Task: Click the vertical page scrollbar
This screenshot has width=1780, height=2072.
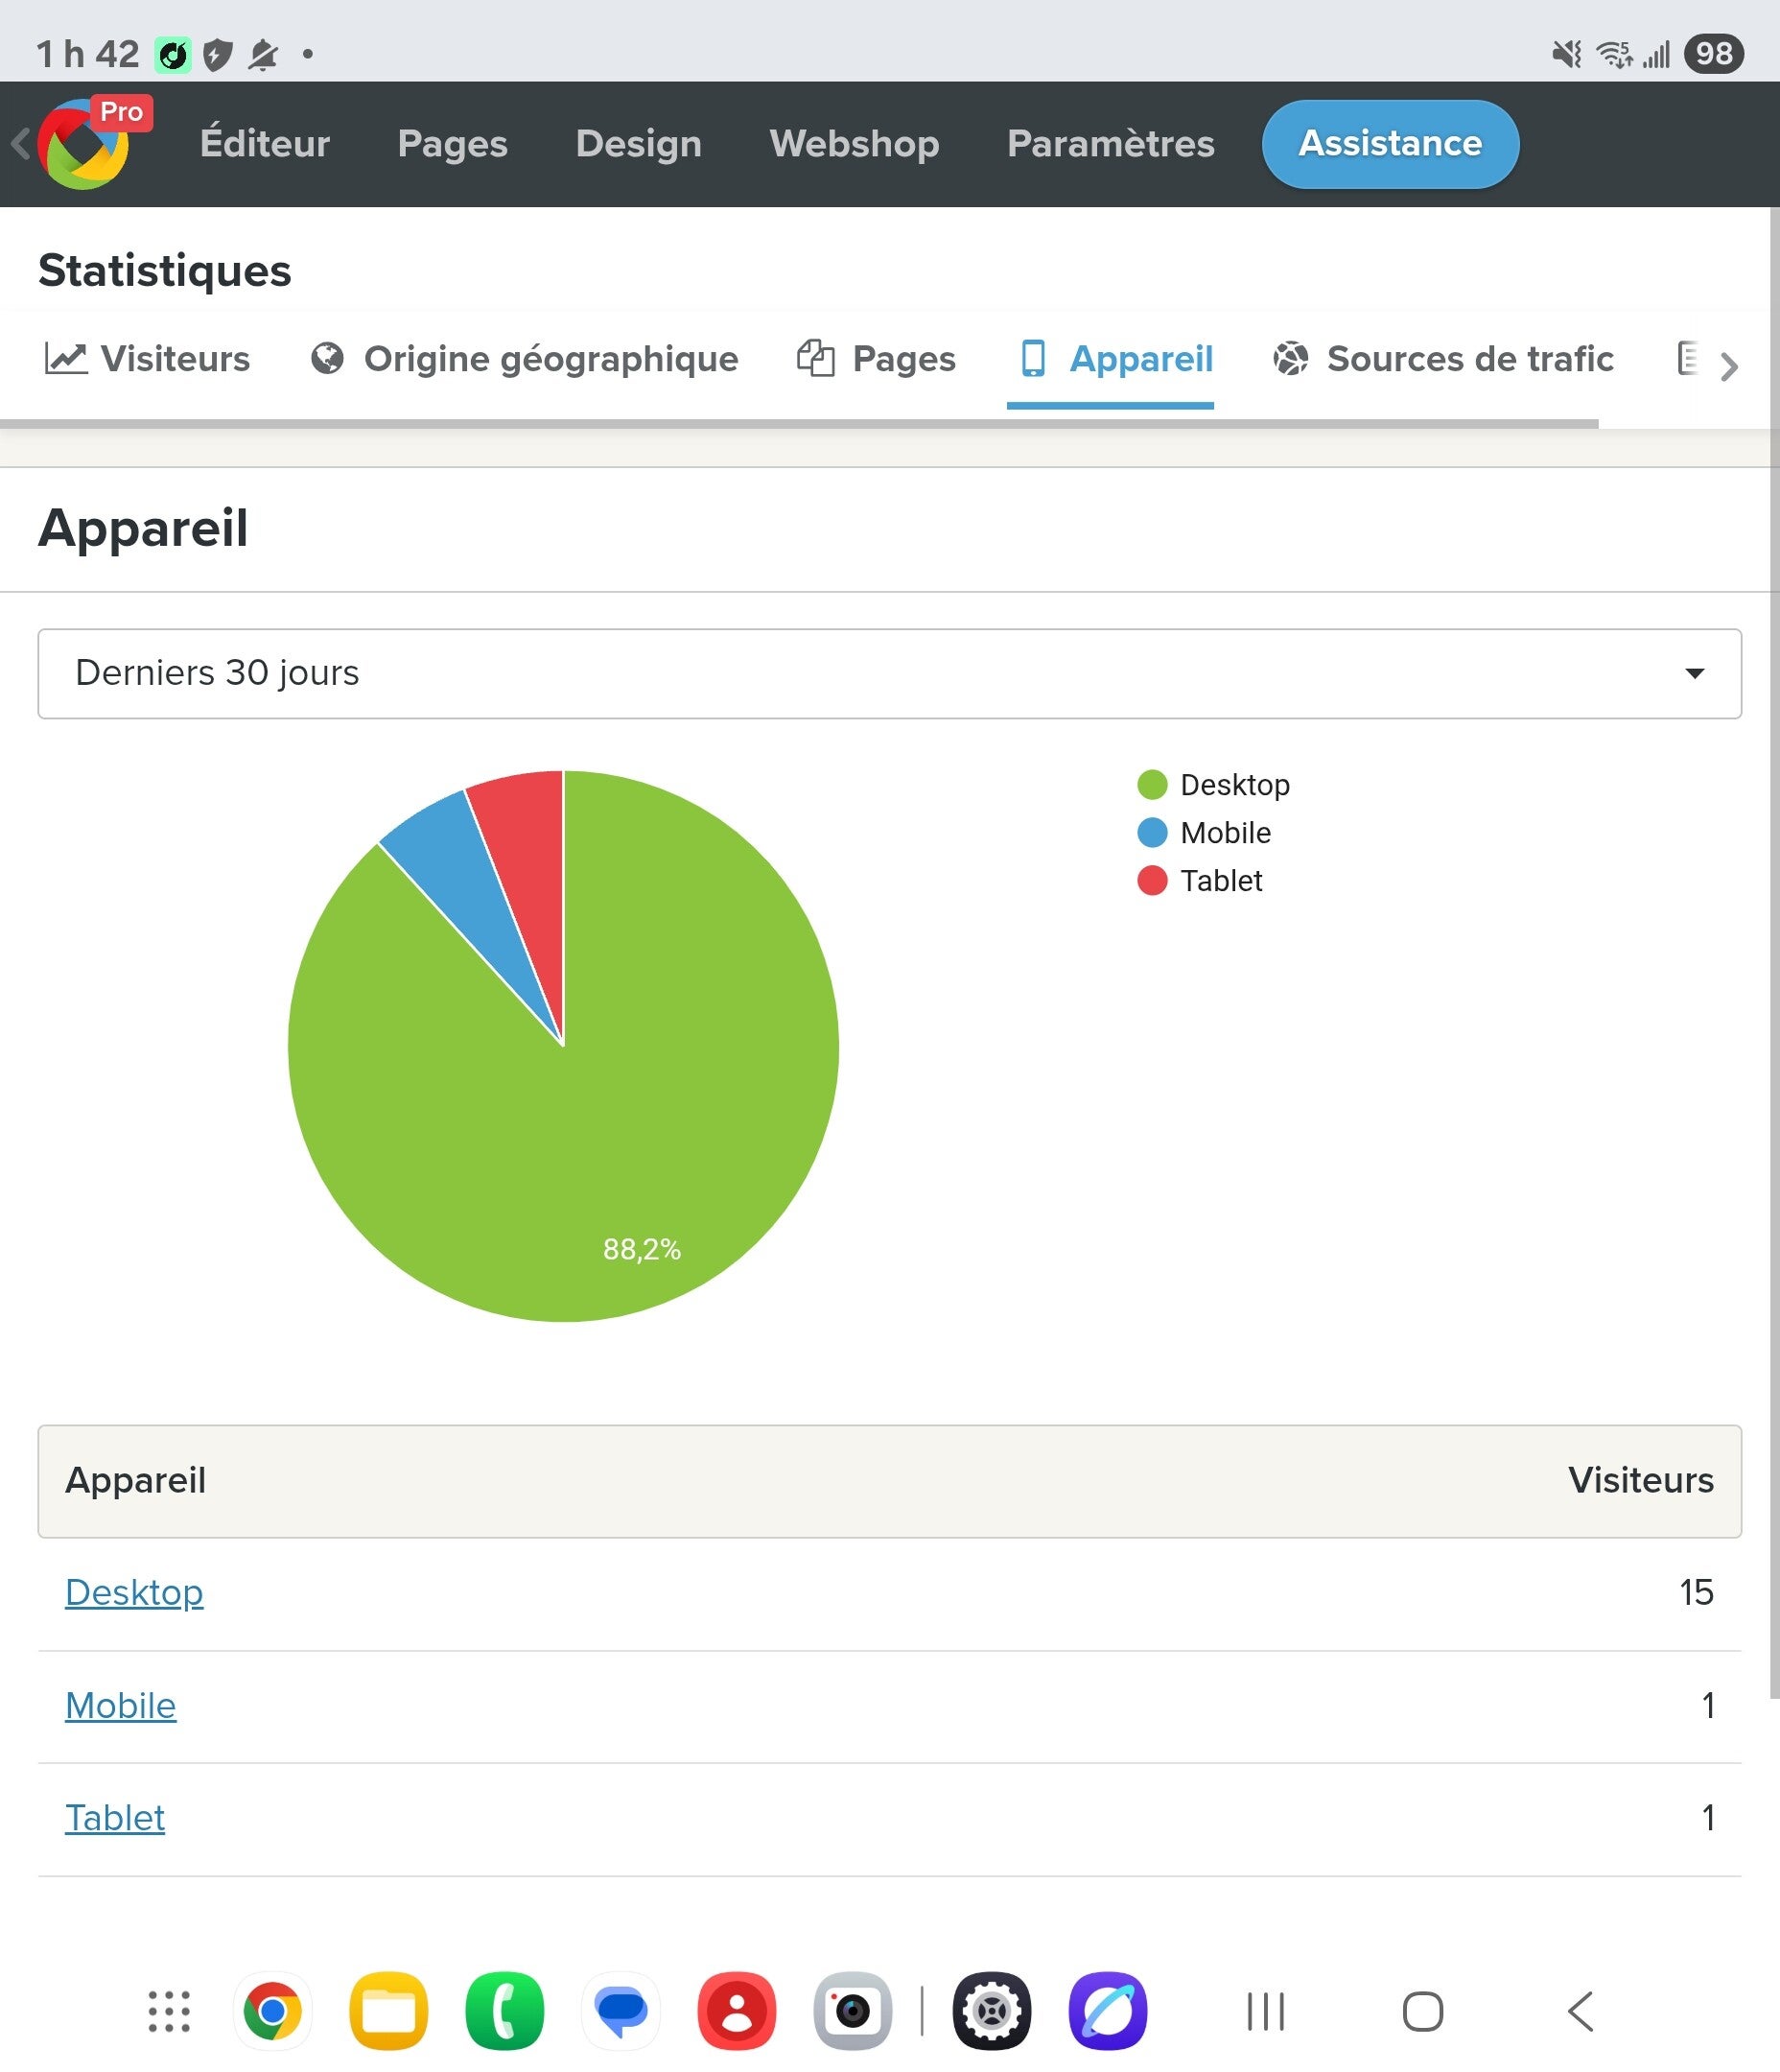Action: click(x=1774, y=952)
